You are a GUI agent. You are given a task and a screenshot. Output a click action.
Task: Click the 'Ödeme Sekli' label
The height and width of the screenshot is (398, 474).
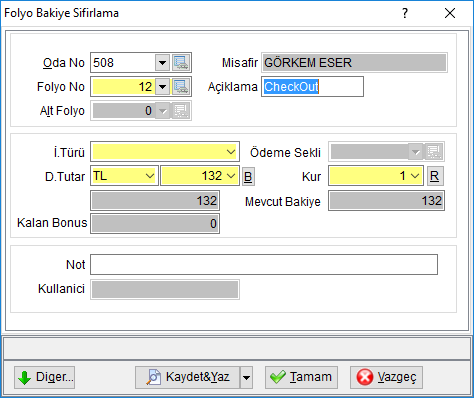tap(285, 153)
